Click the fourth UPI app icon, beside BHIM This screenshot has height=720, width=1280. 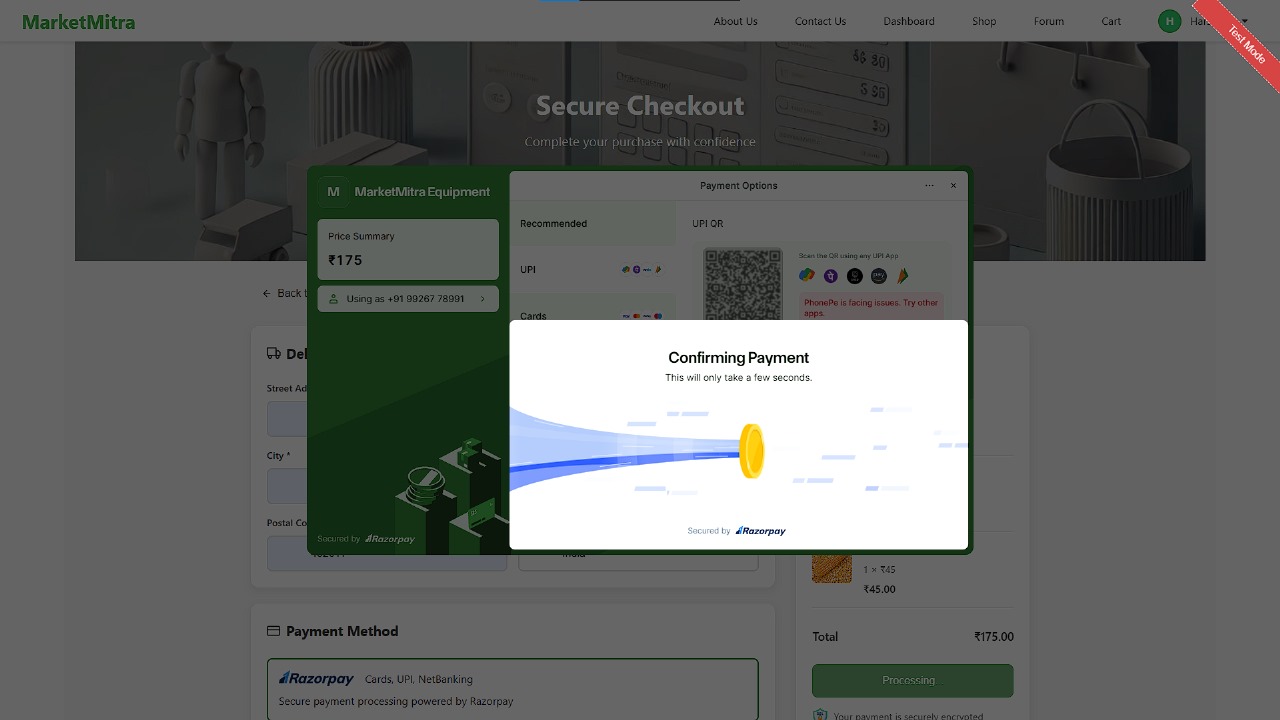(x=879, y=276)
